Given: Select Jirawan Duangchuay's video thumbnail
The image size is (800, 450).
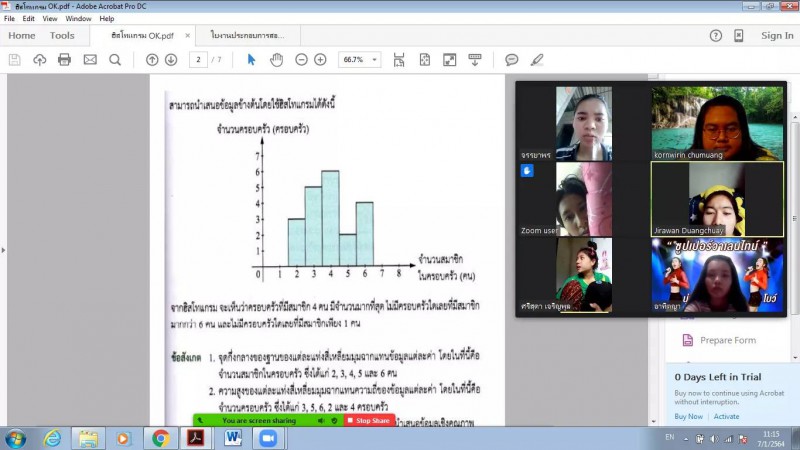Looking at the screenshot, I should pyautogui.click(x=717, y=200).
